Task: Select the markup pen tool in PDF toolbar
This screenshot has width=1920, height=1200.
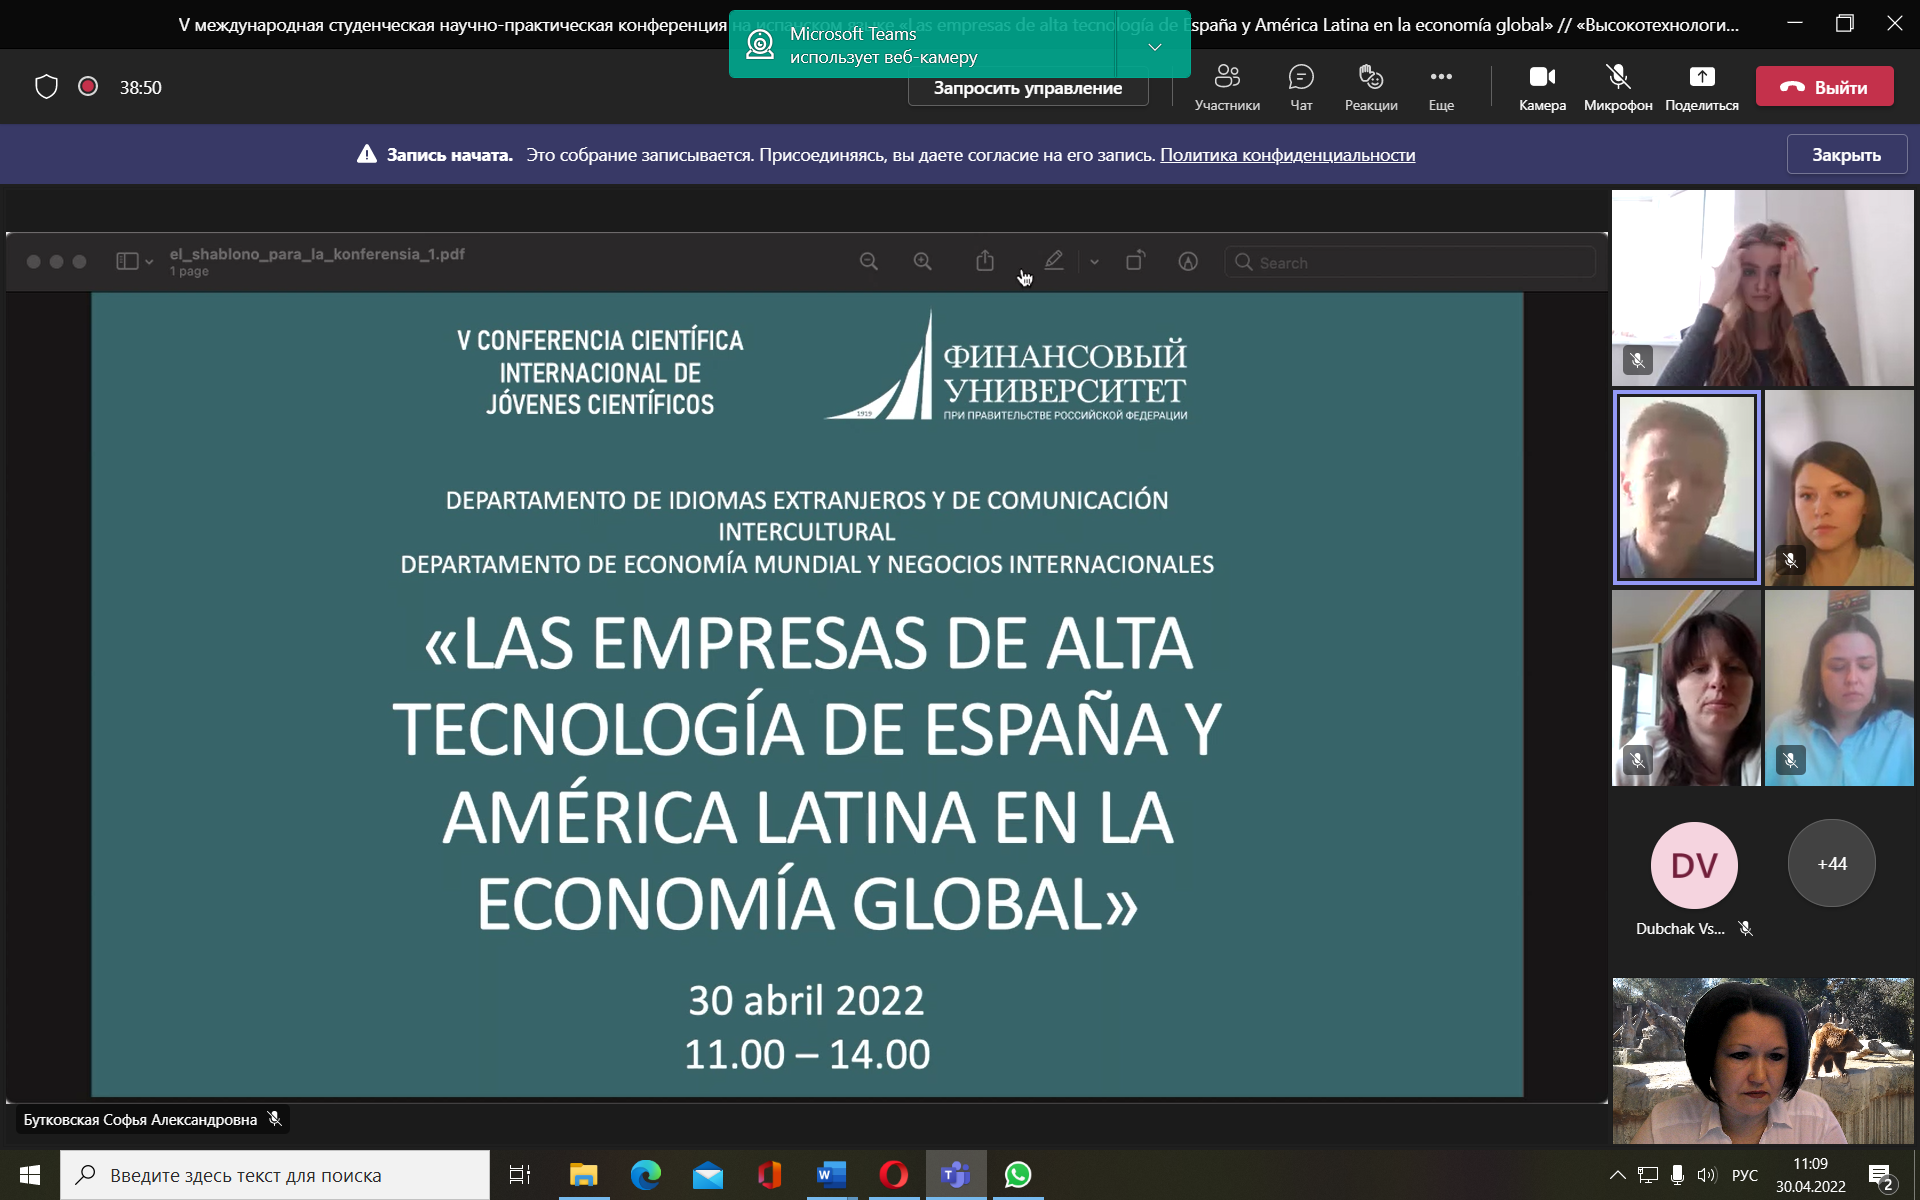Action: click(1054, 261)
